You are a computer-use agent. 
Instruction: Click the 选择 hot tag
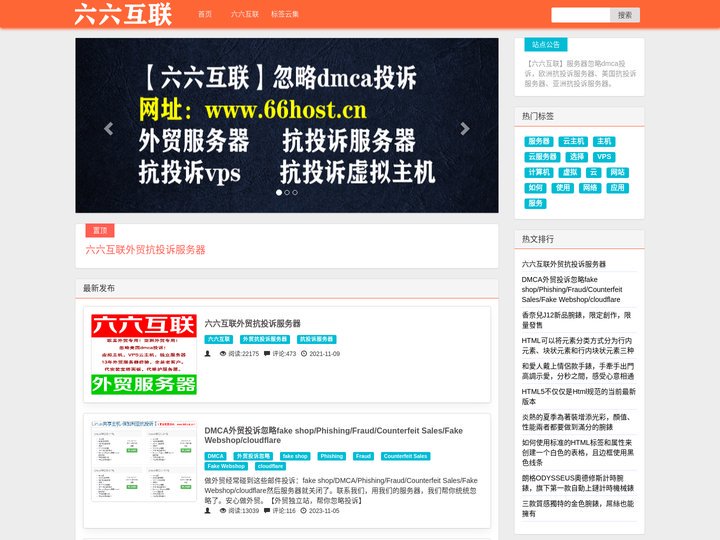tap(577, 157)
